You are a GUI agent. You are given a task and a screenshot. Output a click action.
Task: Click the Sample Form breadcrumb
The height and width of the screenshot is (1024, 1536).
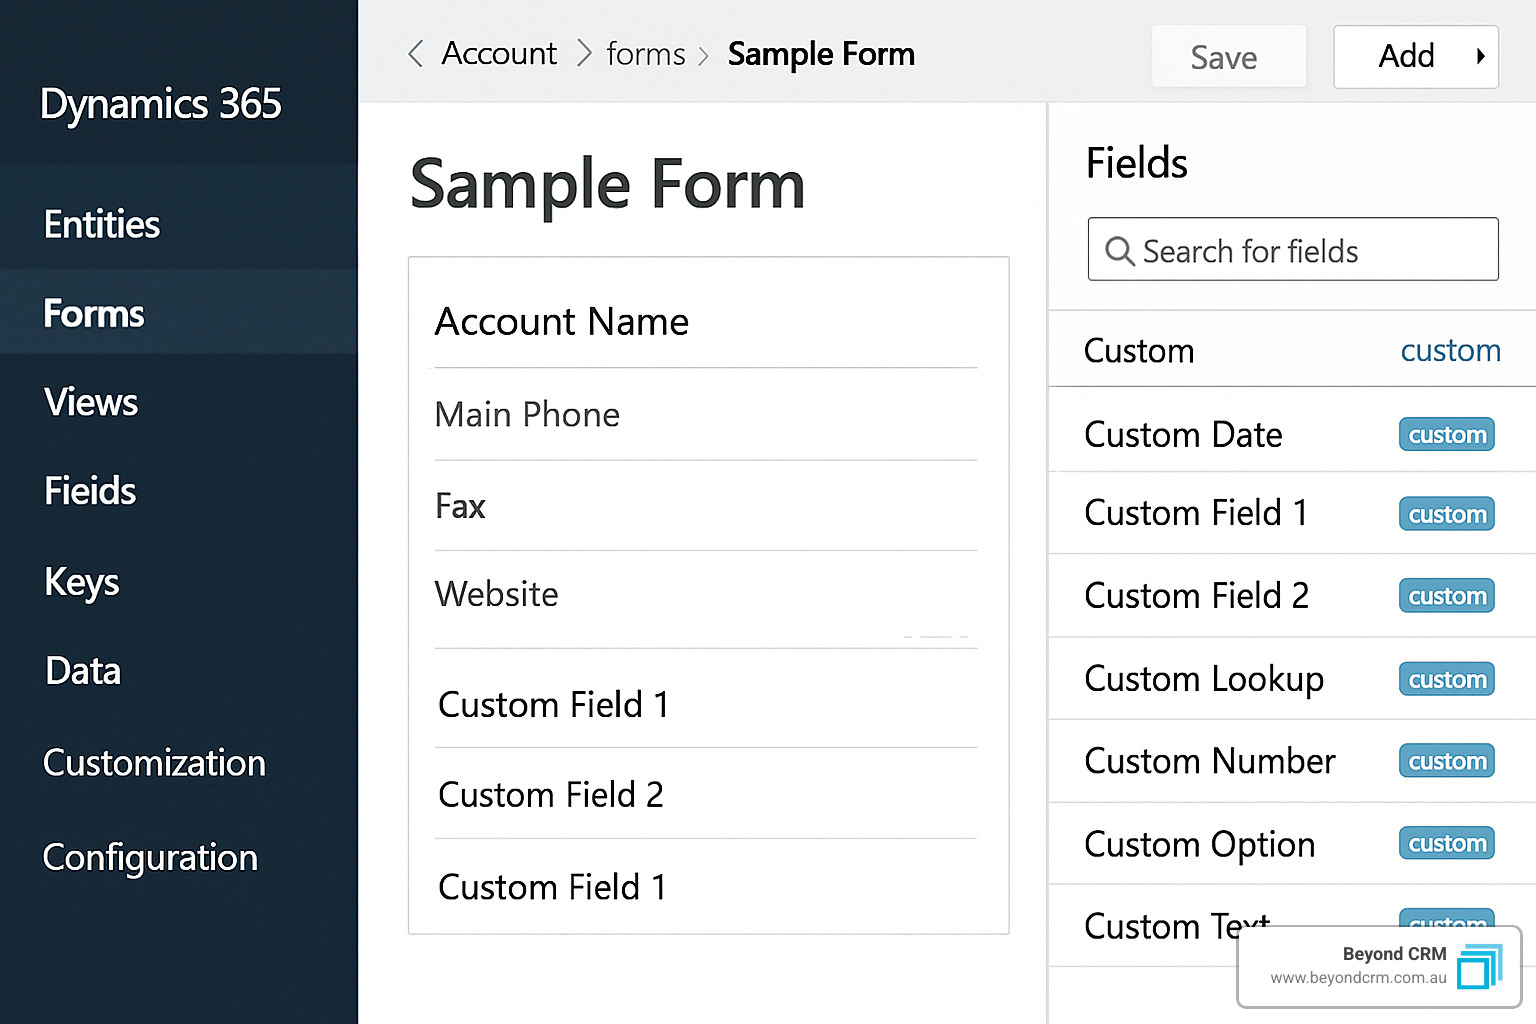point(821,54)
